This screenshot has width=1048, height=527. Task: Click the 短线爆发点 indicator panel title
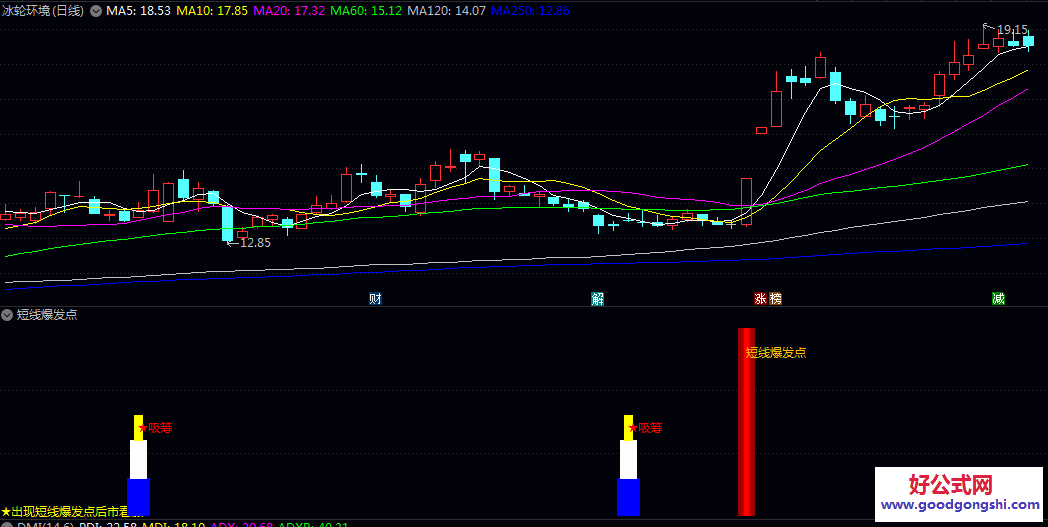click(x=47, y=314)
